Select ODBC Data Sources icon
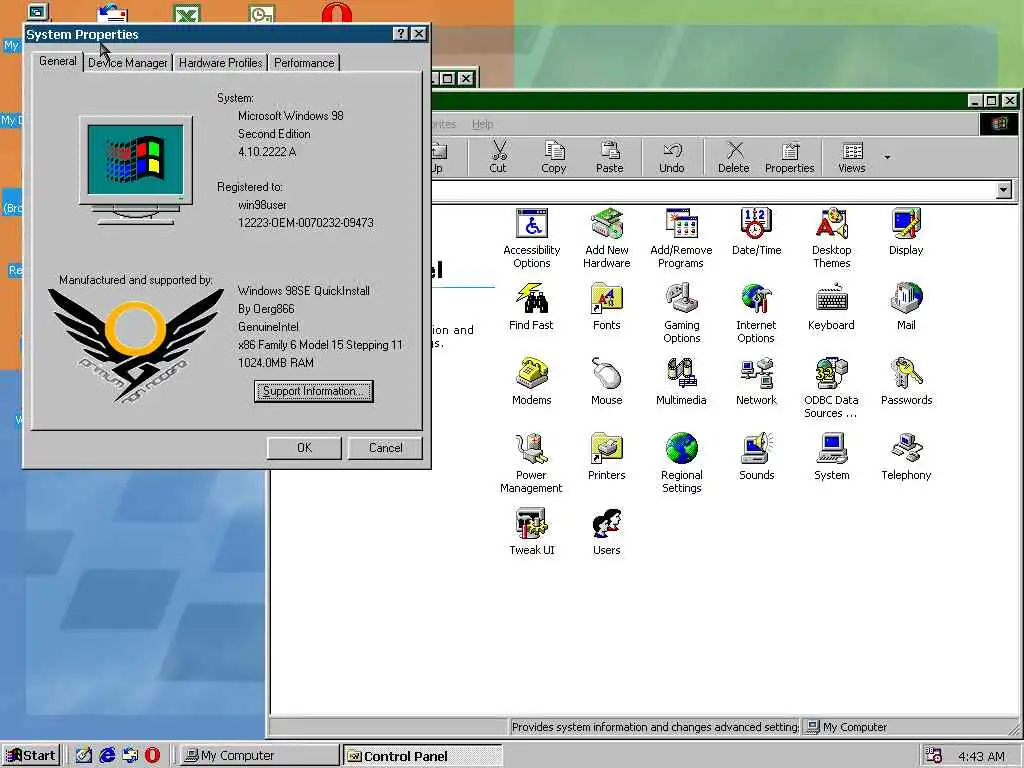 click(x=831, y=389)
